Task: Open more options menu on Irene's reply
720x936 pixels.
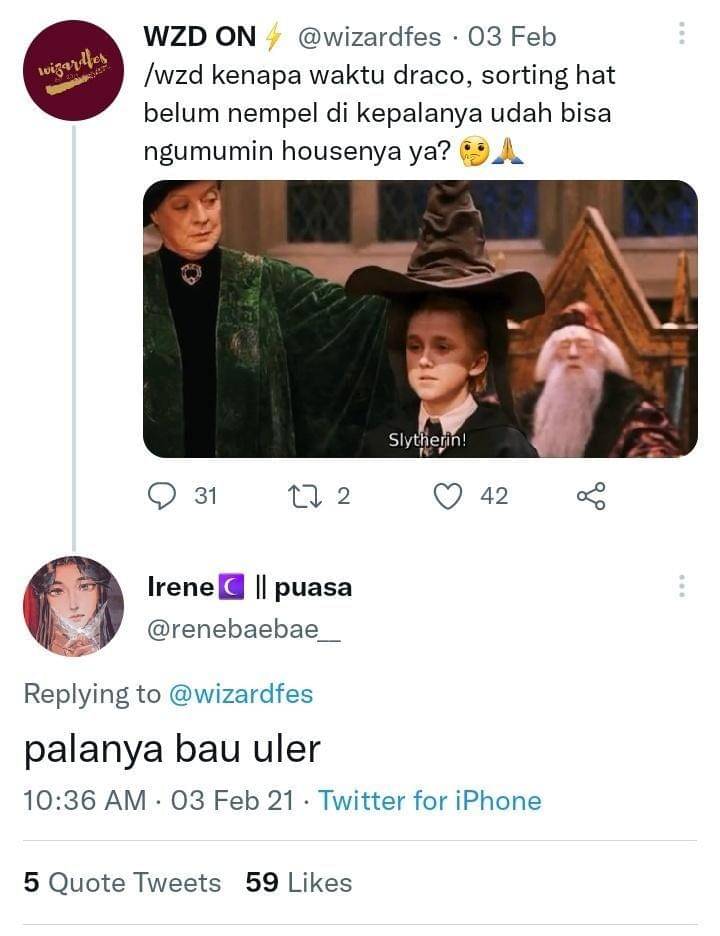Action: tap(682, 587)
